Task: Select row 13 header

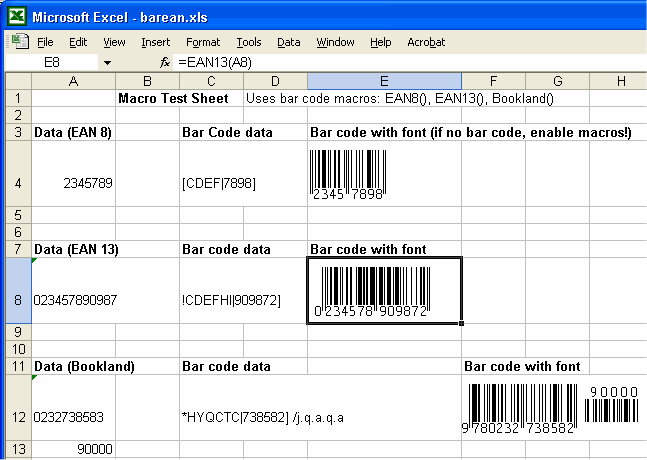Action: [19, 449]
